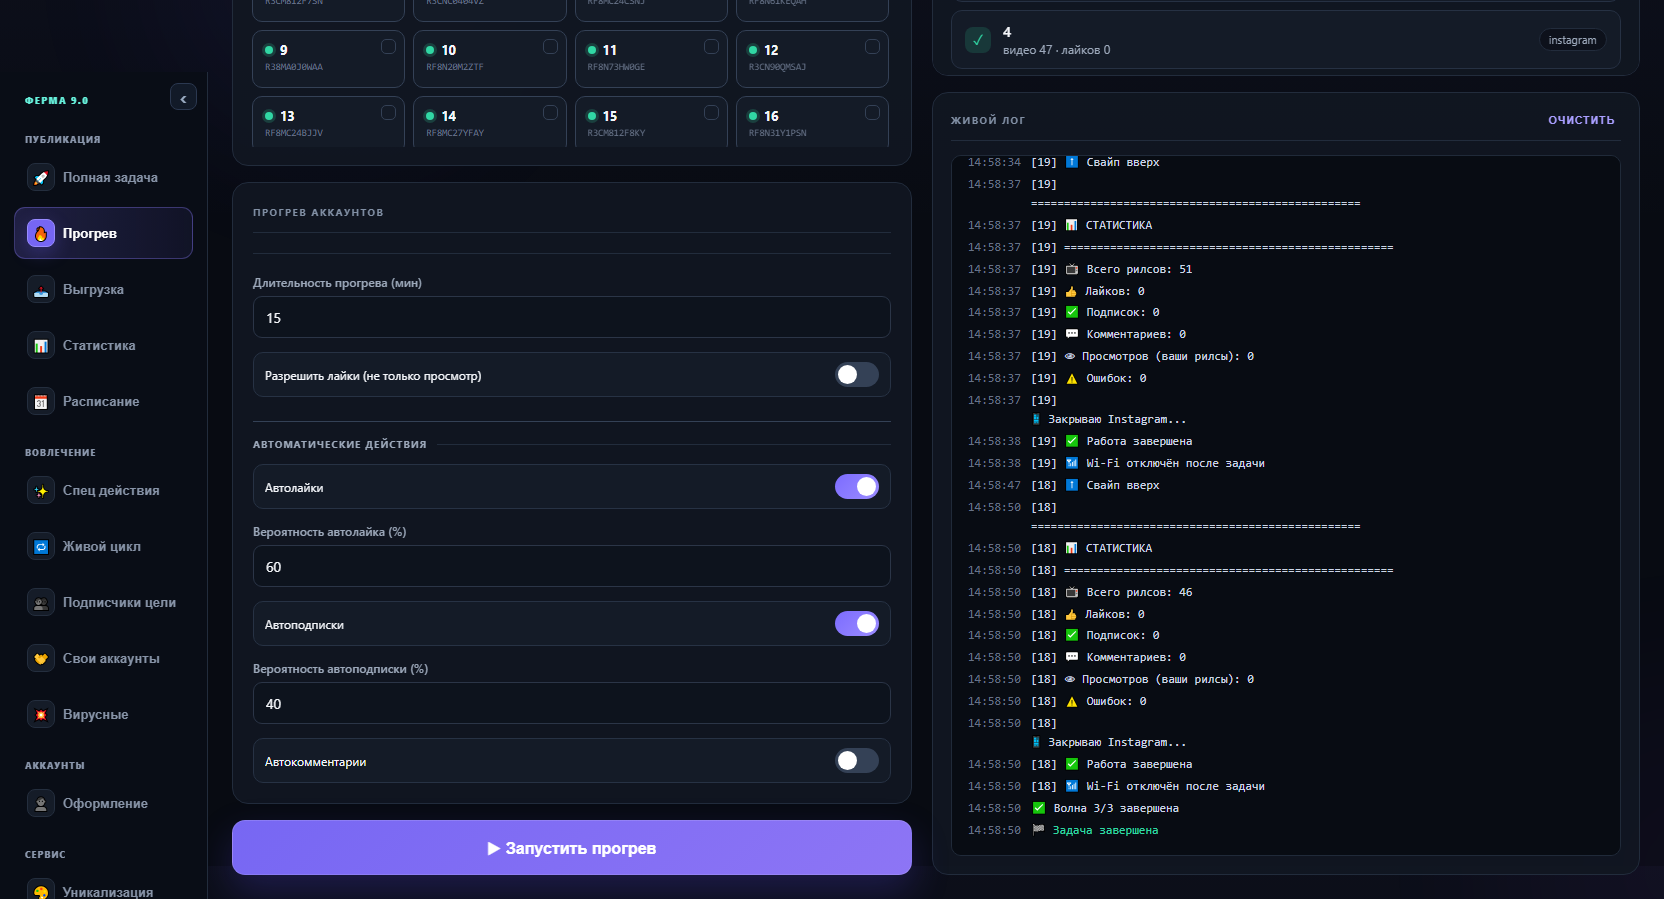Click the Расписание calendar icon

[x=41, y=402]
